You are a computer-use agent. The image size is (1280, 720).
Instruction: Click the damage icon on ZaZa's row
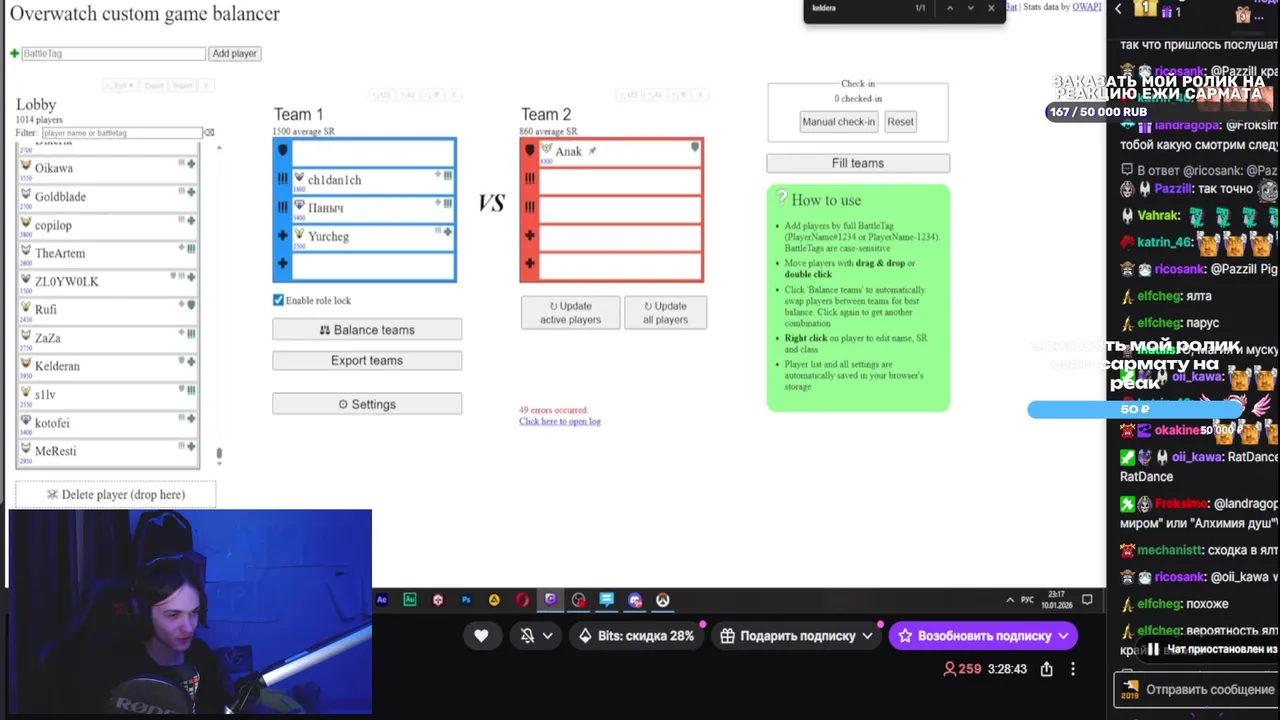[x=191, y=333]
